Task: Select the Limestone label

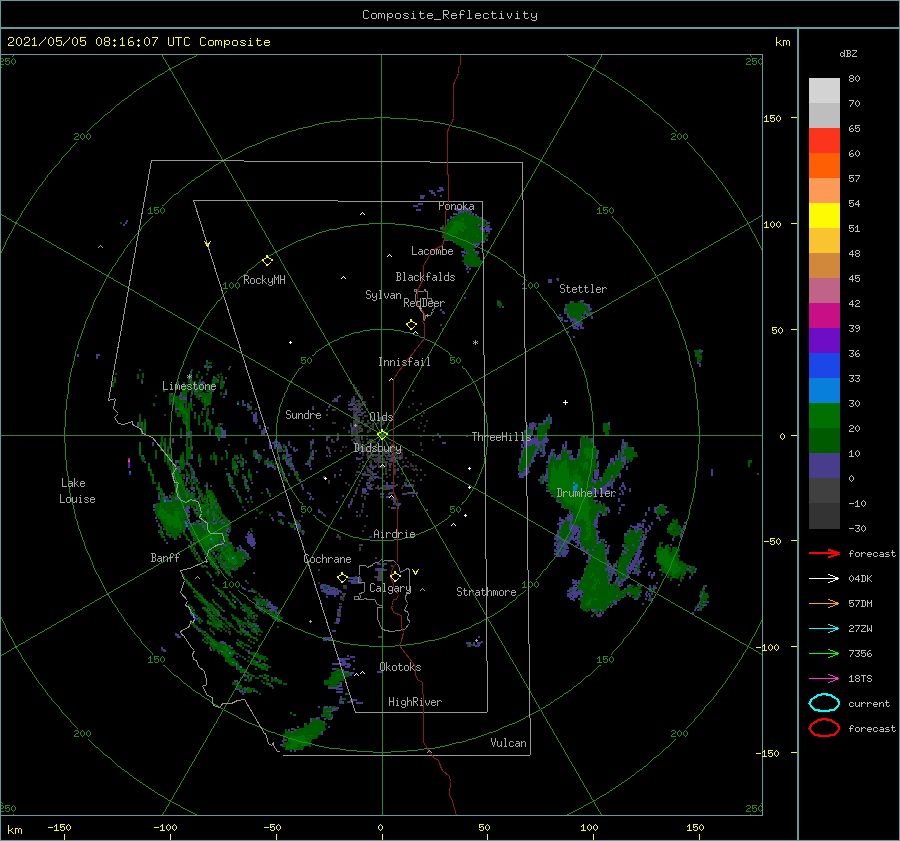Action: [x=189, y=386]
